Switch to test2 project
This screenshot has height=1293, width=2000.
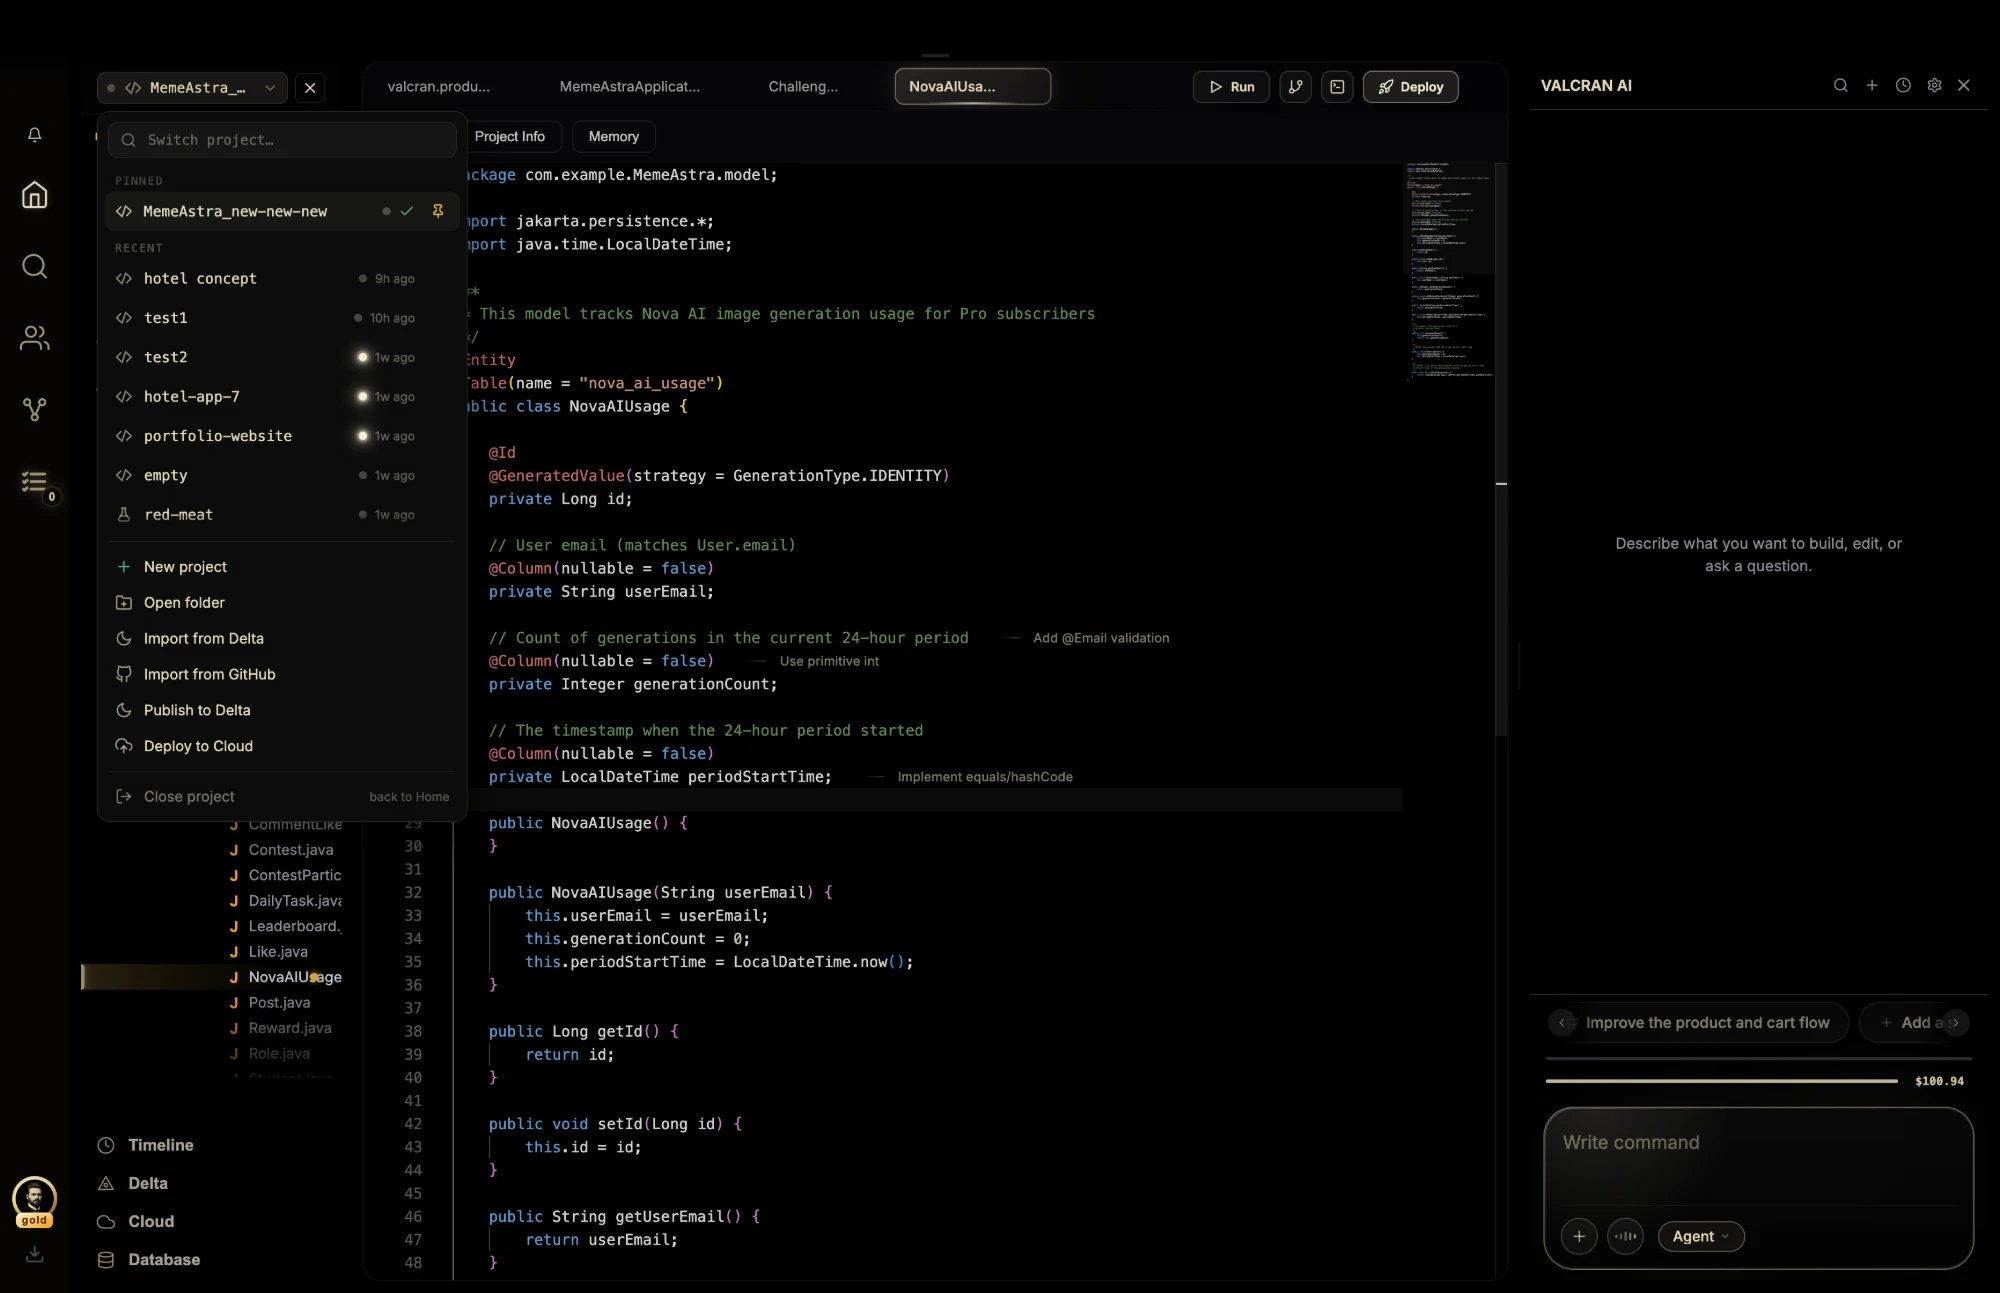click(282, 357)
